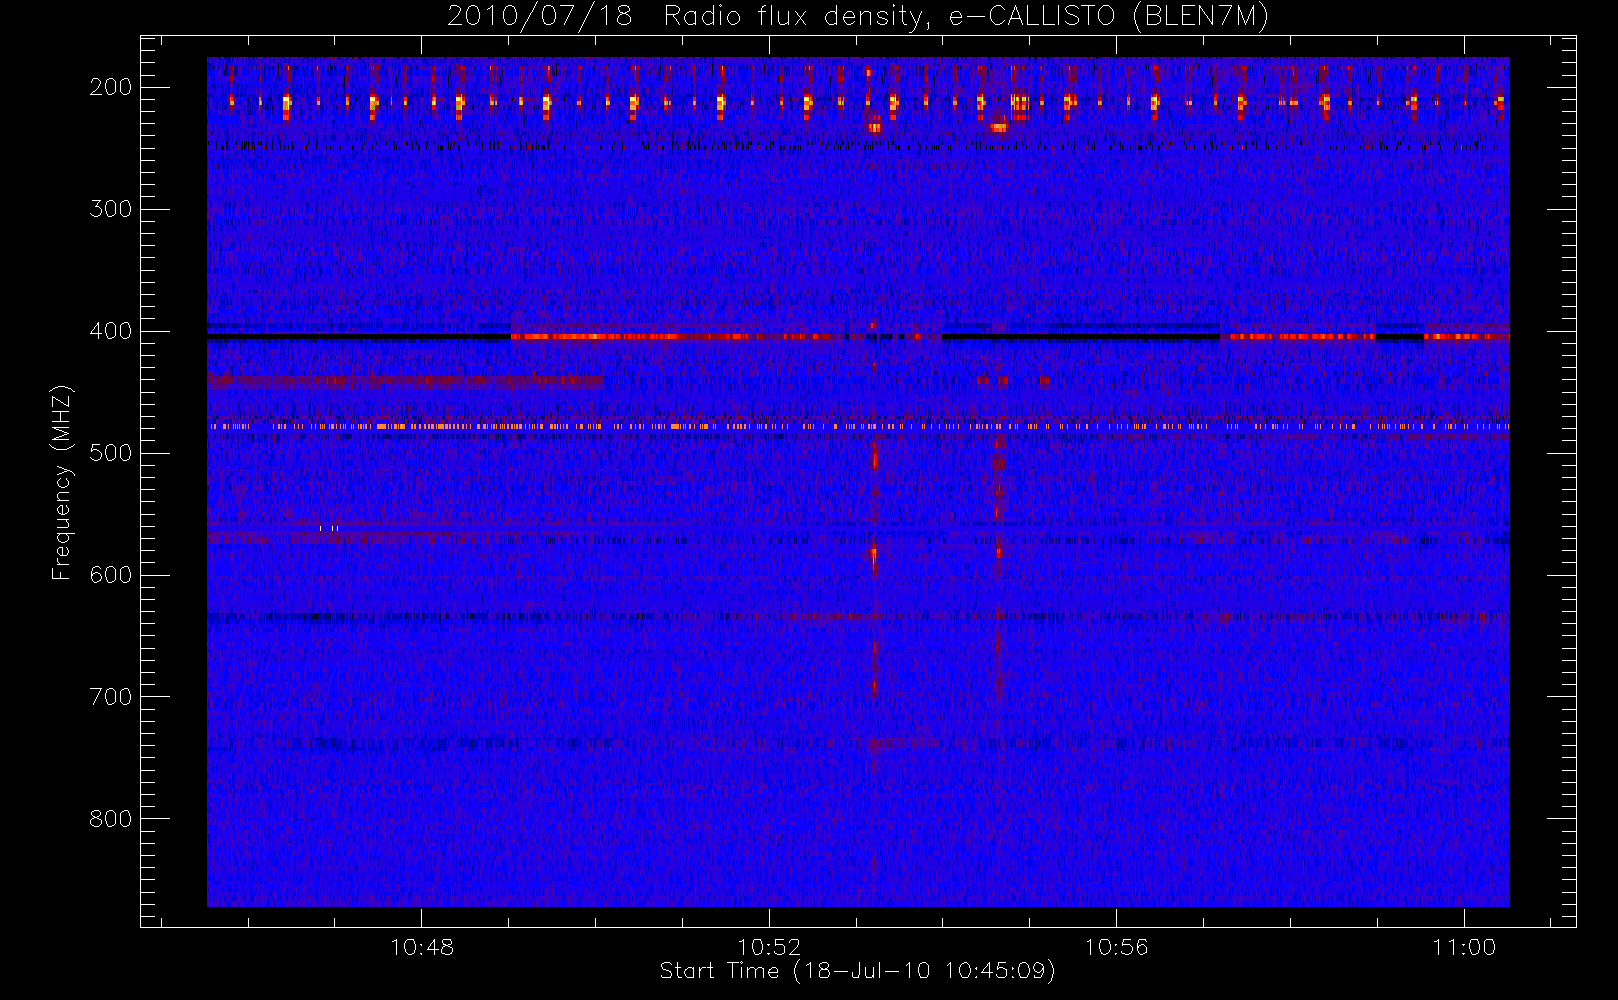Click the 'Frequency (MHZ)' y-axis label
1618x1000 pixels.
tap(62, 482)
